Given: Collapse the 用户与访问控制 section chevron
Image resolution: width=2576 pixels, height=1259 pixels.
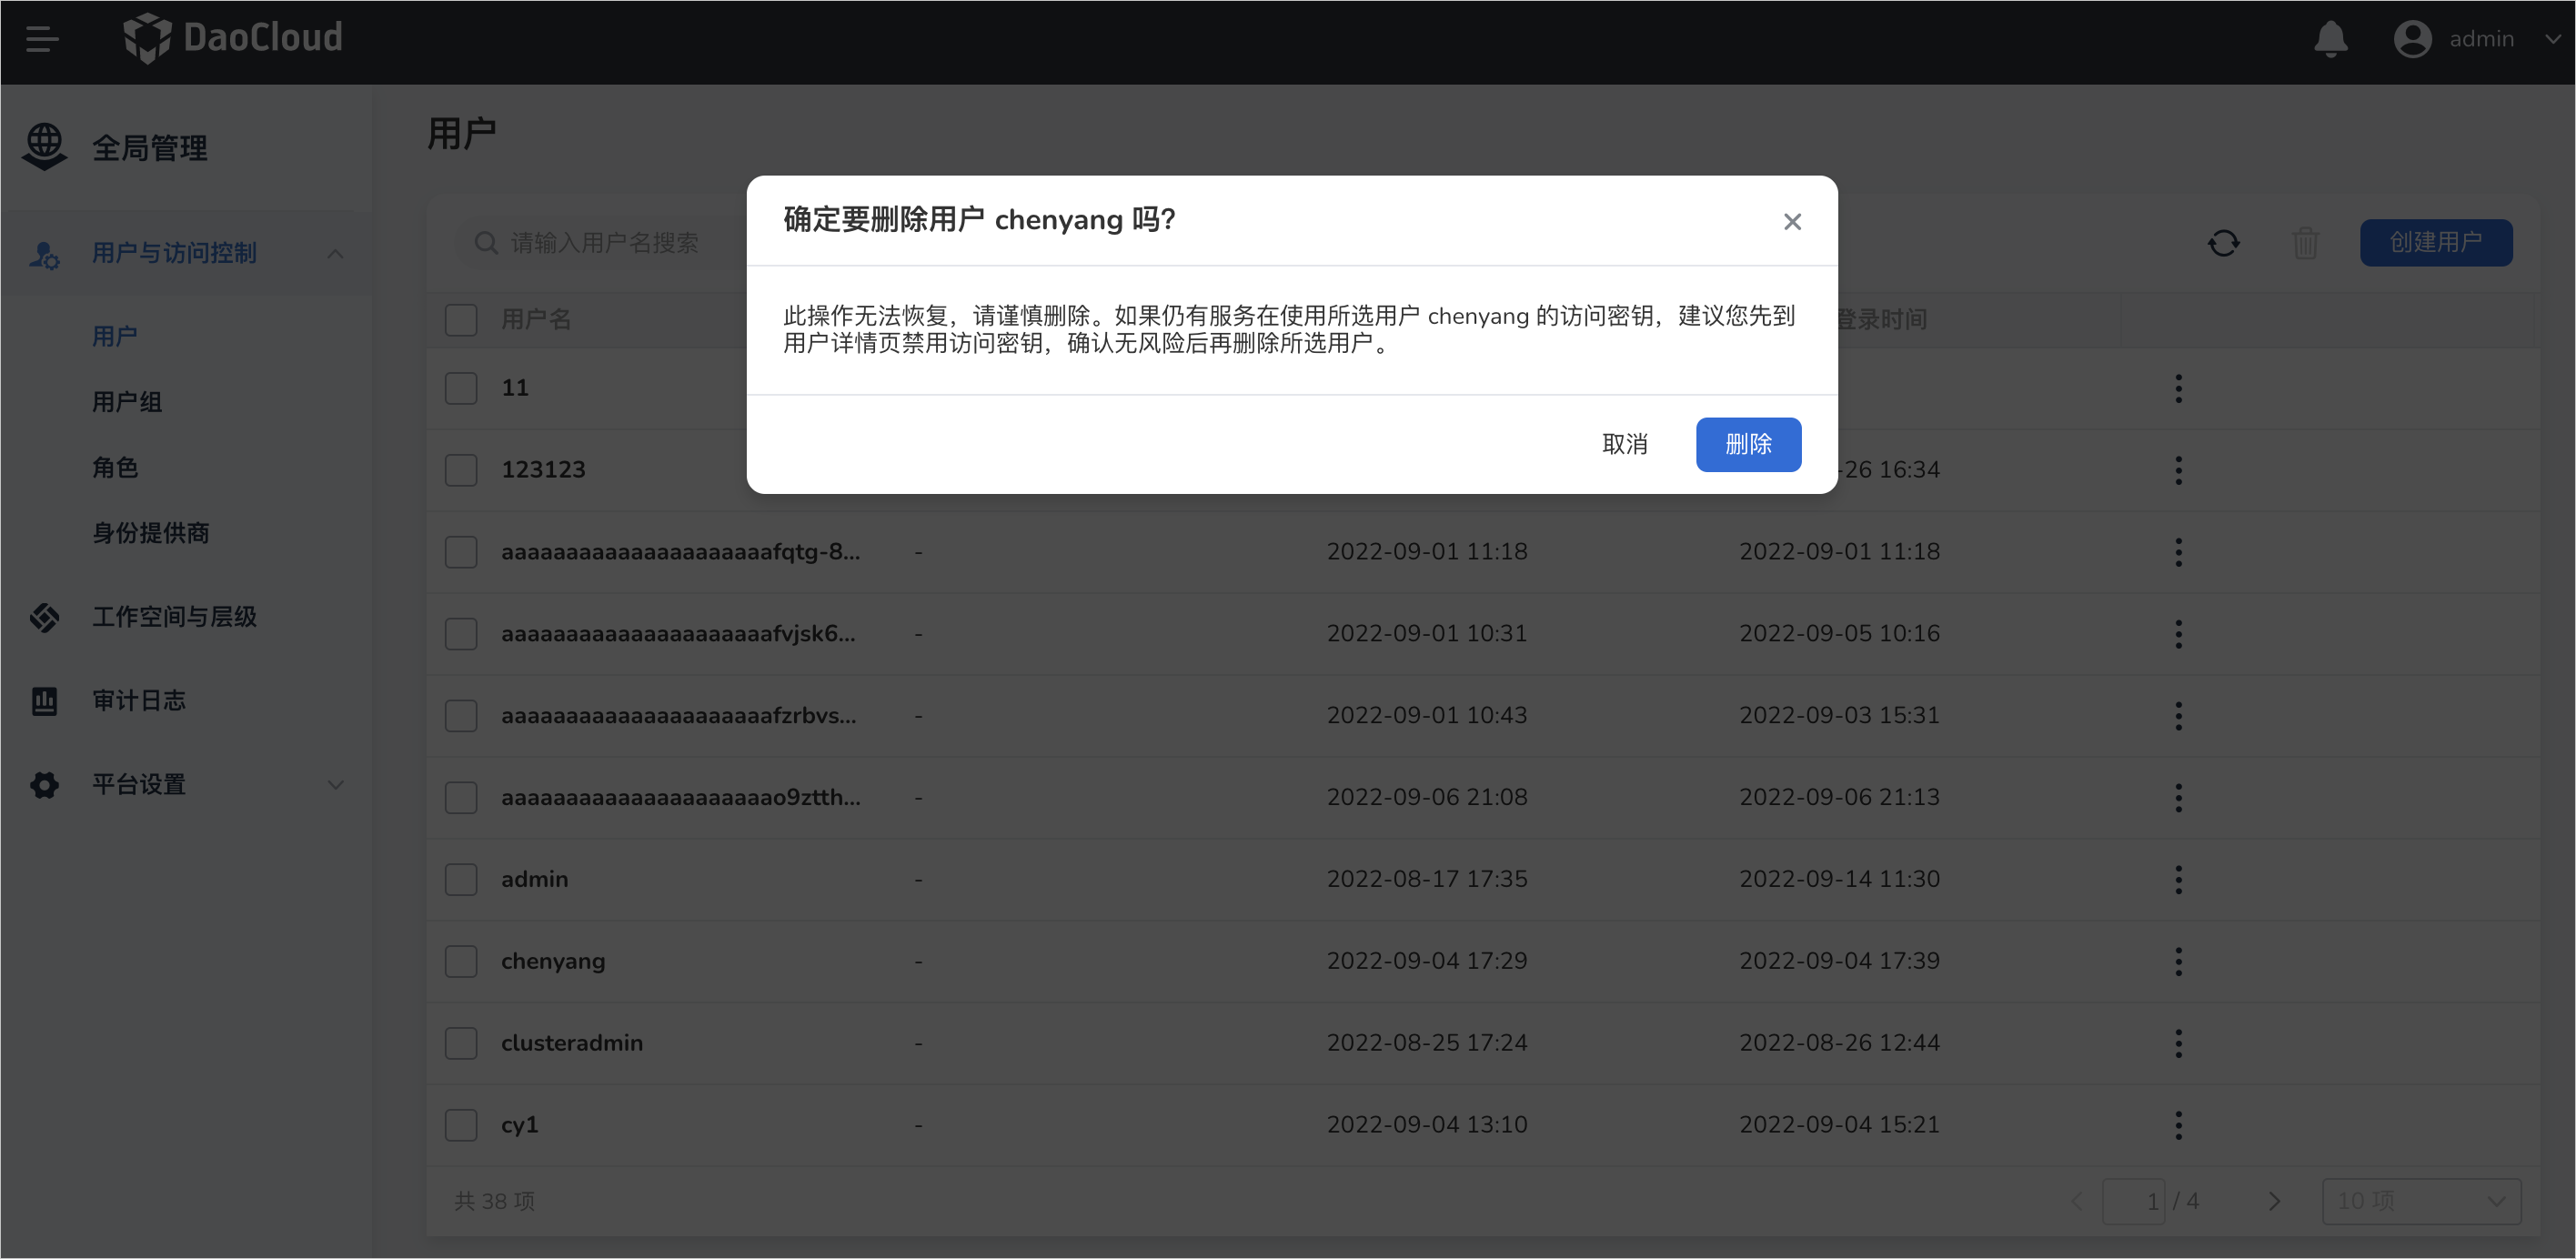Looking at the screenshot, I should tap(335, 254).
